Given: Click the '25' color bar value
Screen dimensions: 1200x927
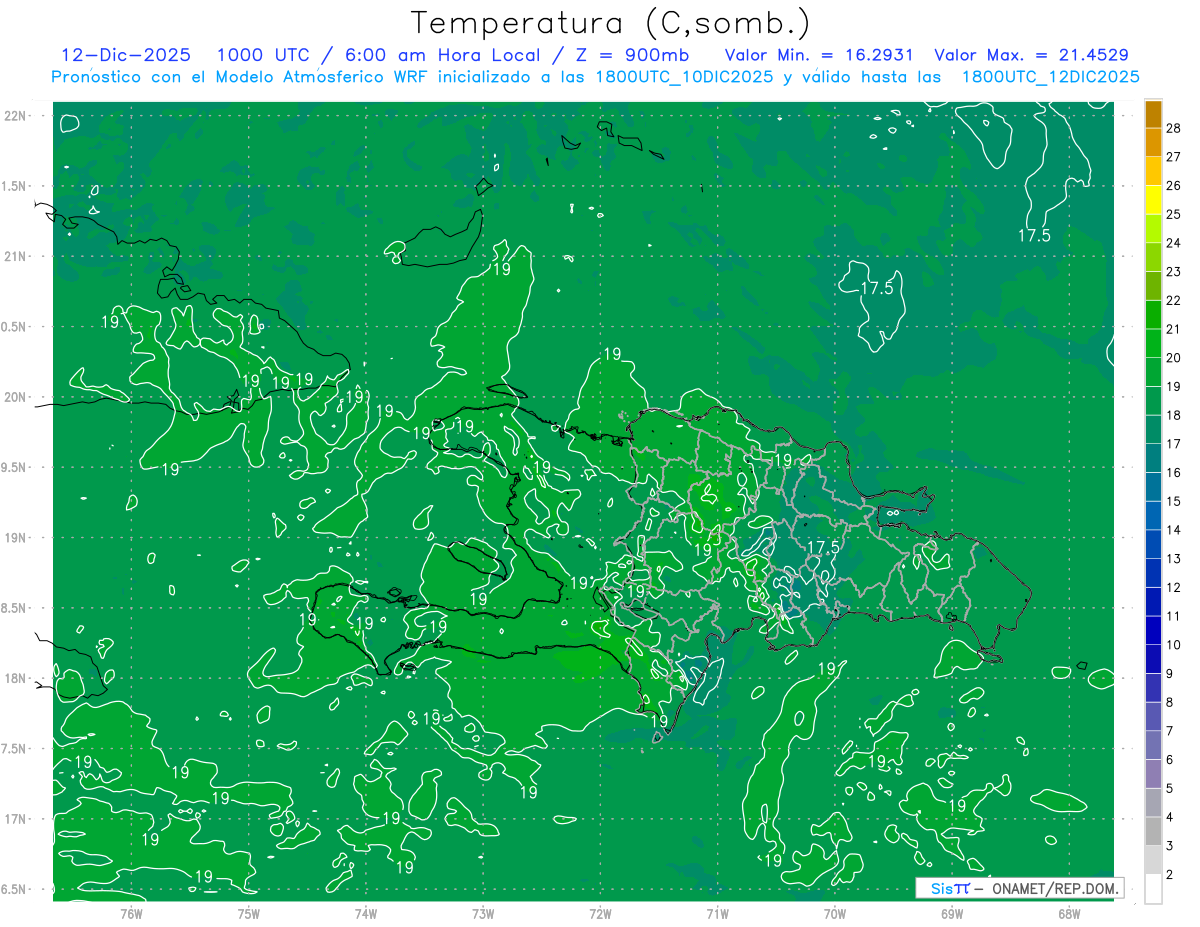Looking at the screenshot, I should [1174, 214].
